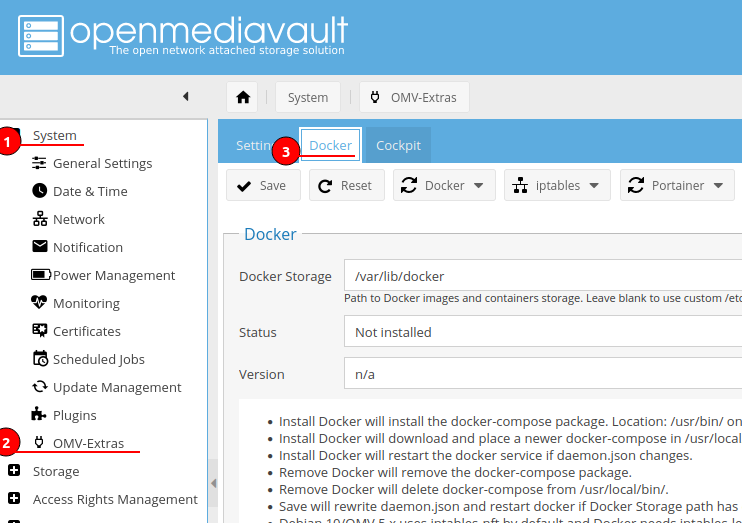Click the Save checkmark icon
Screen dimensions: 742x523
[x=244, y=186]
